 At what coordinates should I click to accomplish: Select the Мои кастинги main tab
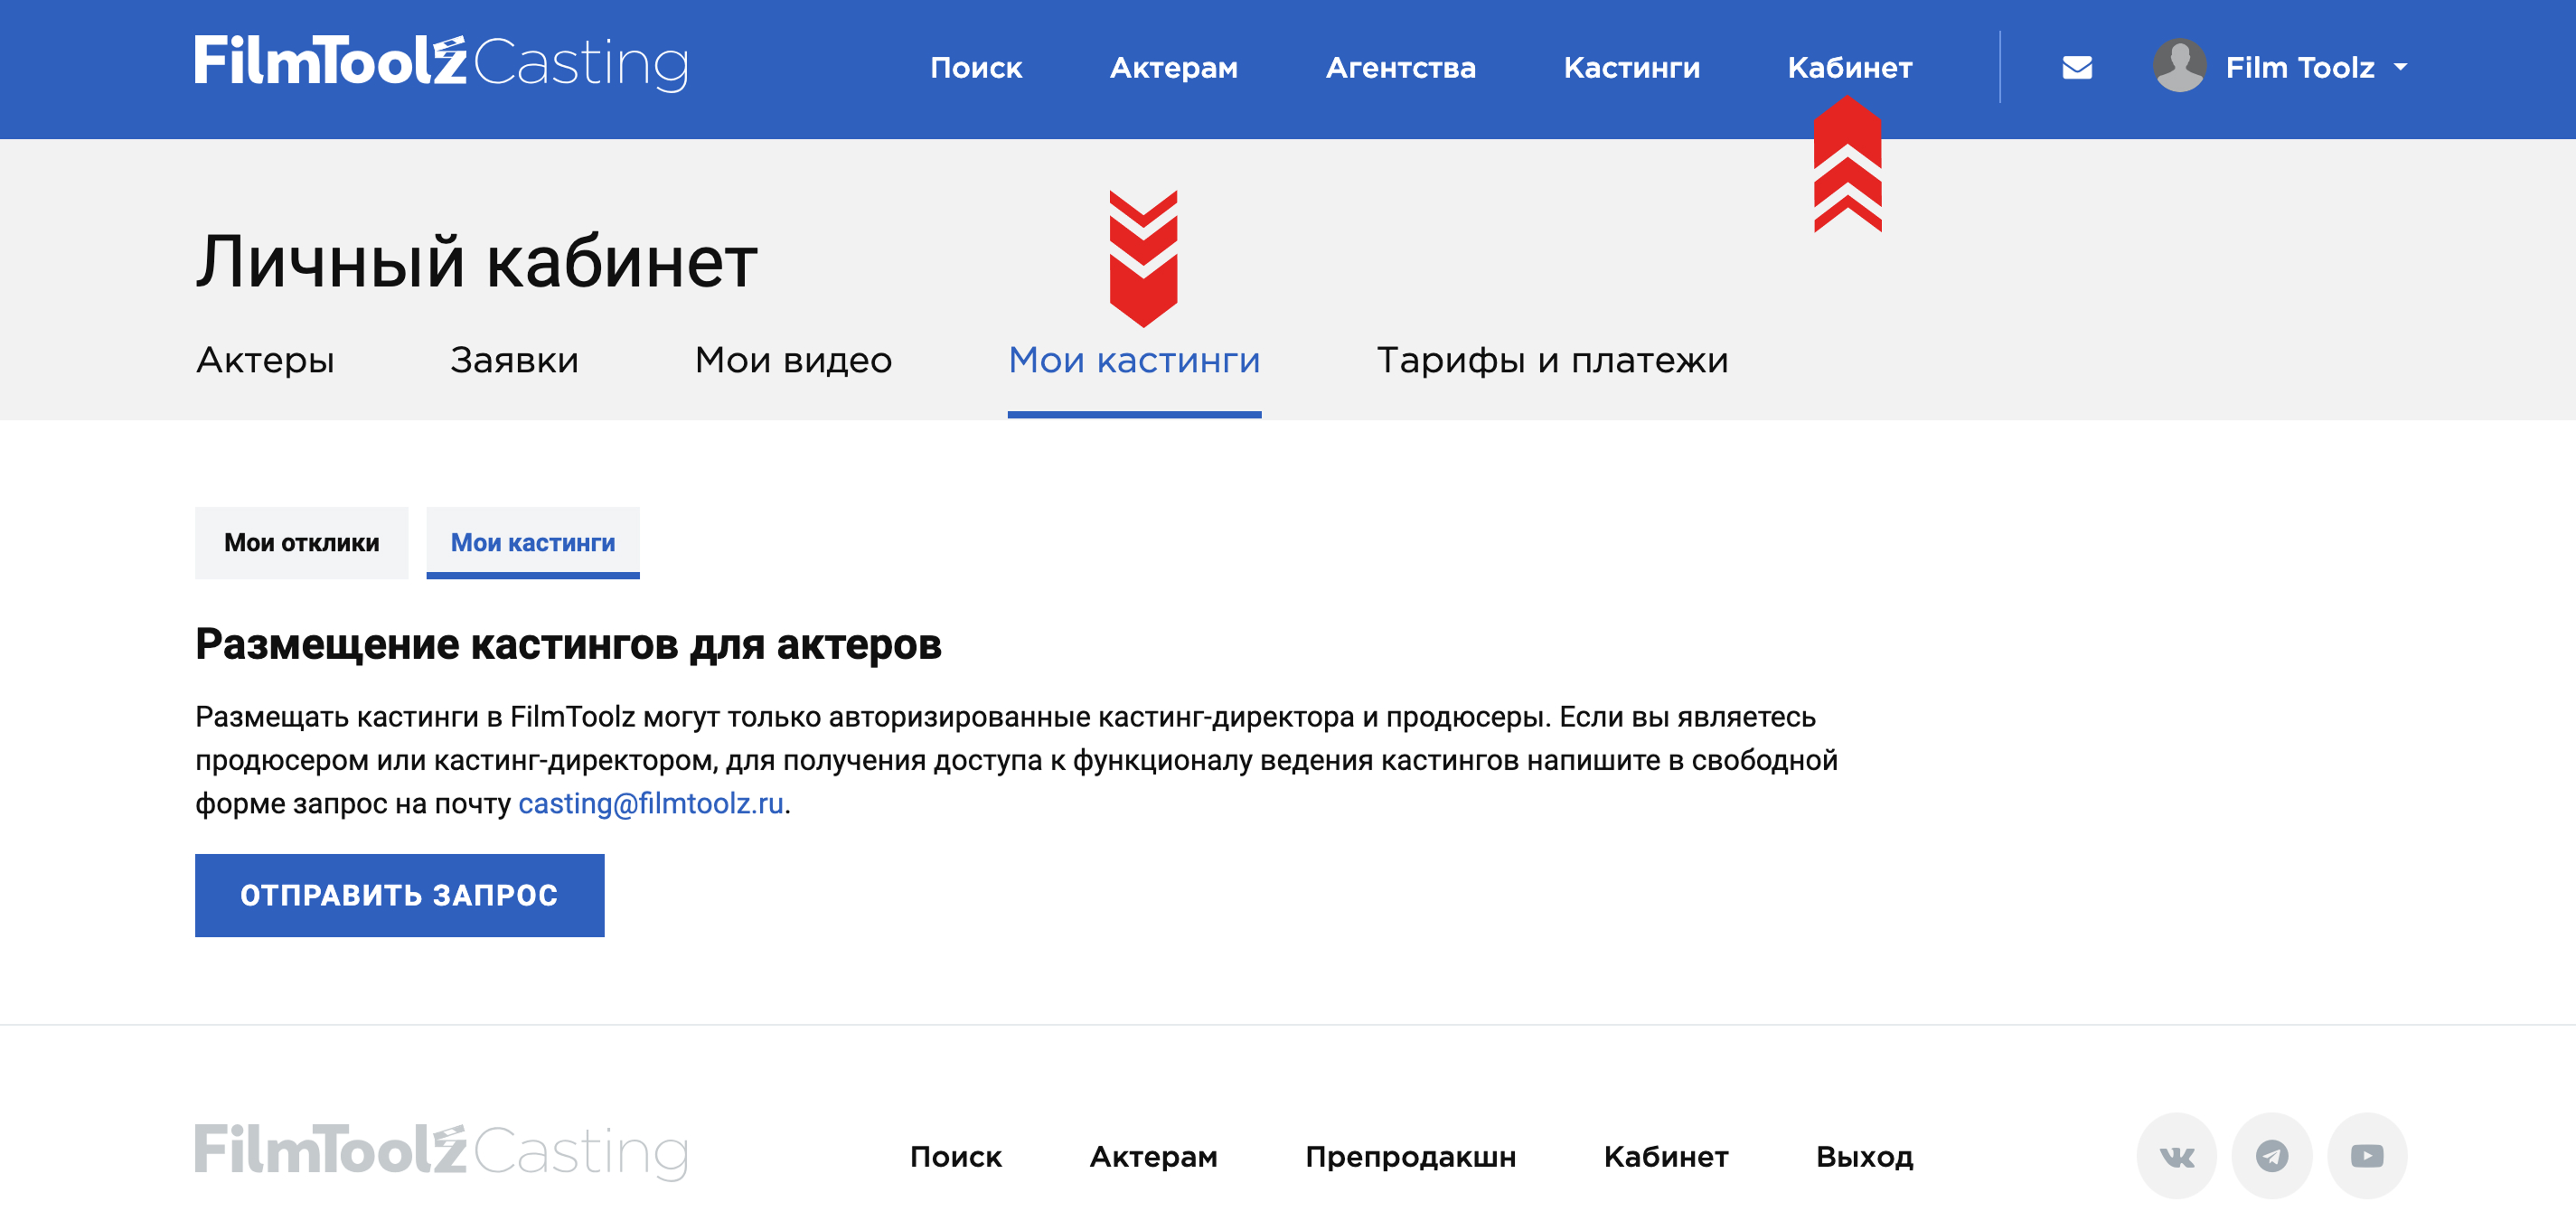(x=1134, y=360)
